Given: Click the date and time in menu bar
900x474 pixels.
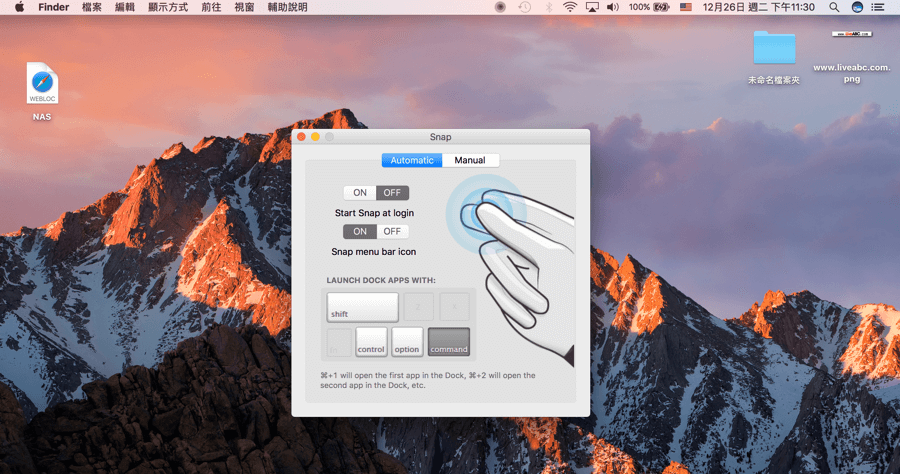Looking at the screenshot, I should coord(758,7).
